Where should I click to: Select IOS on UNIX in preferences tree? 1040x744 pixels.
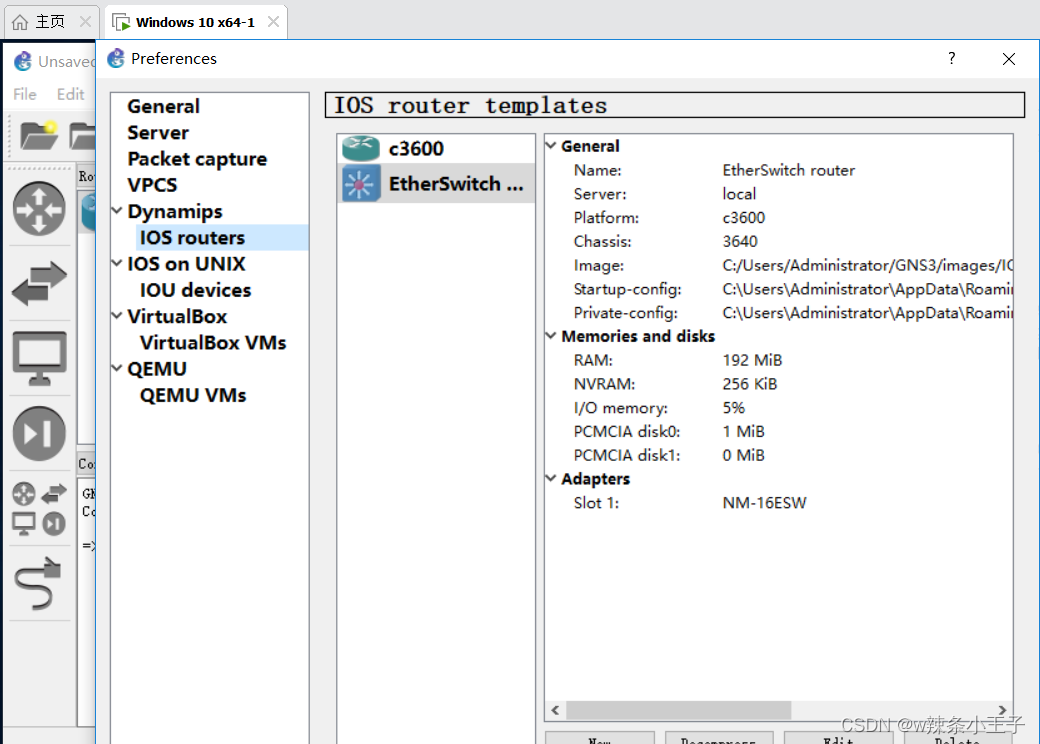[x=186, y=264]
